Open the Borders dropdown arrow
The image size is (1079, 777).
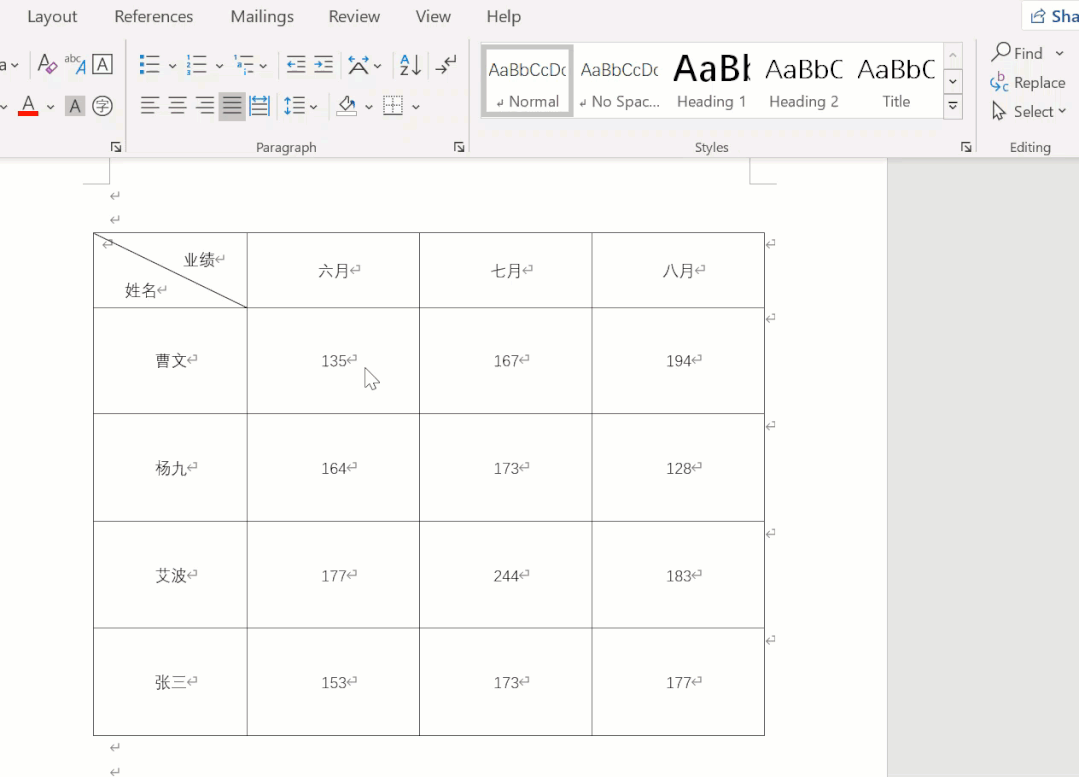tap(416, 107)
